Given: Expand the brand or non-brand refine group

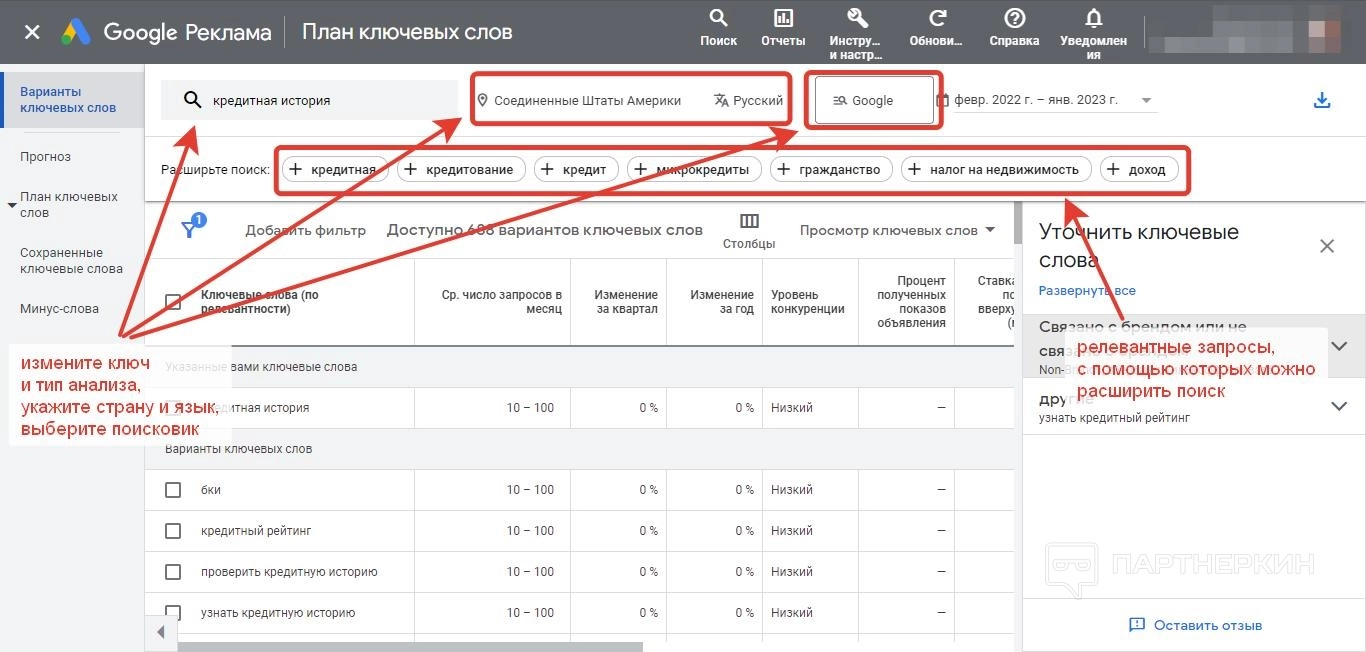Looking at the screenshot, I should click(1340, 346).
